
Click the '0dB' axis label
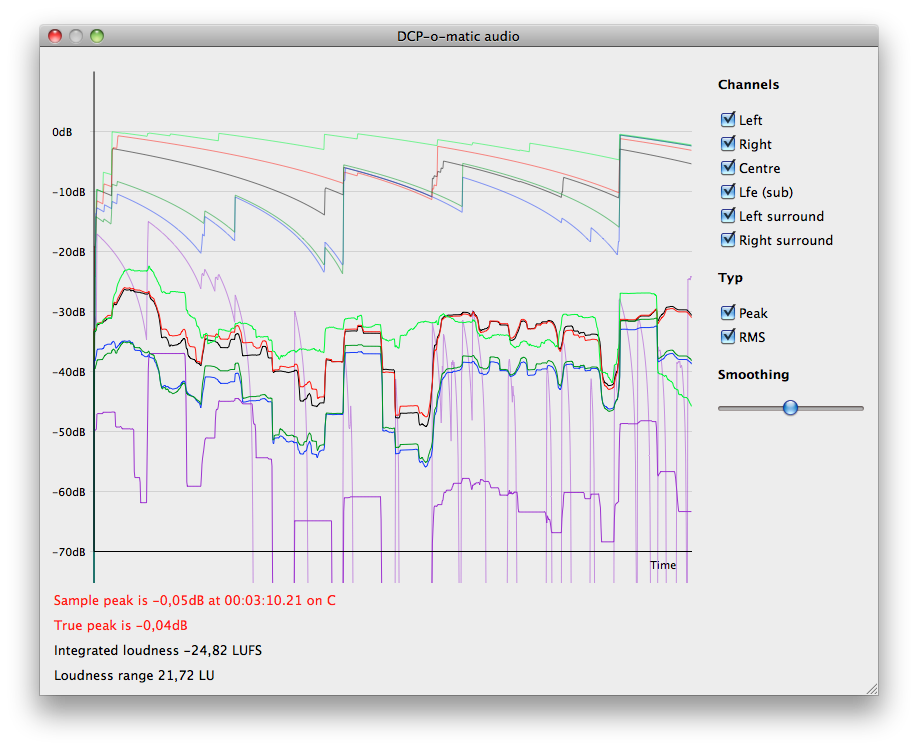[62, 132]
